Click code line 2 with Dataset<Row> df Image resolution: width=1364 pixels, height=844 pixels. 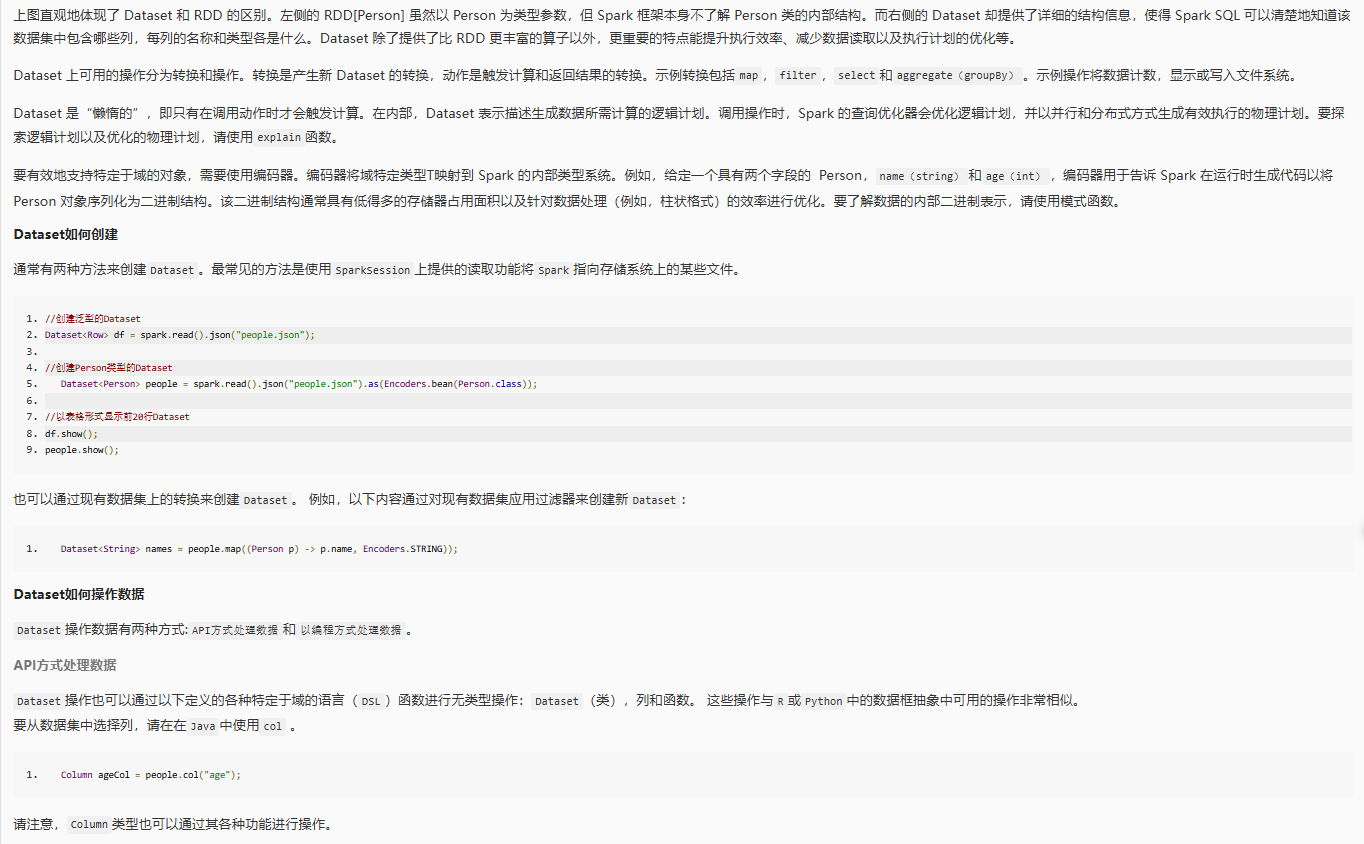[x=179, y=335]
